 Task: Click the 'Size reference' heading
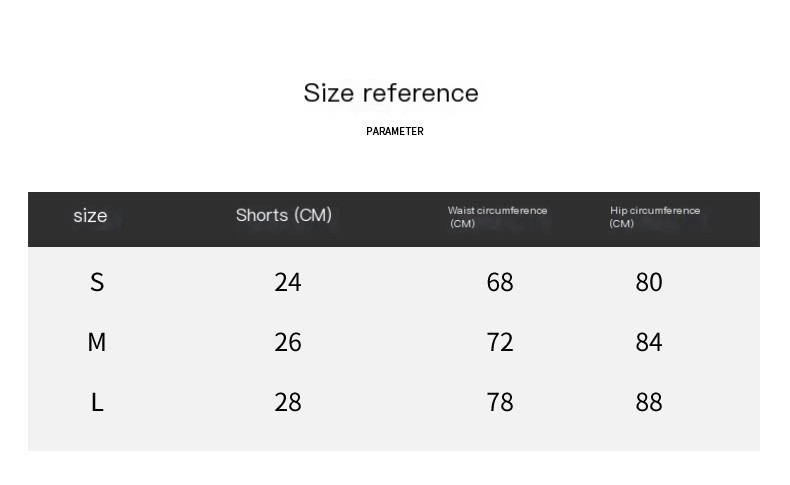[391, 93]
